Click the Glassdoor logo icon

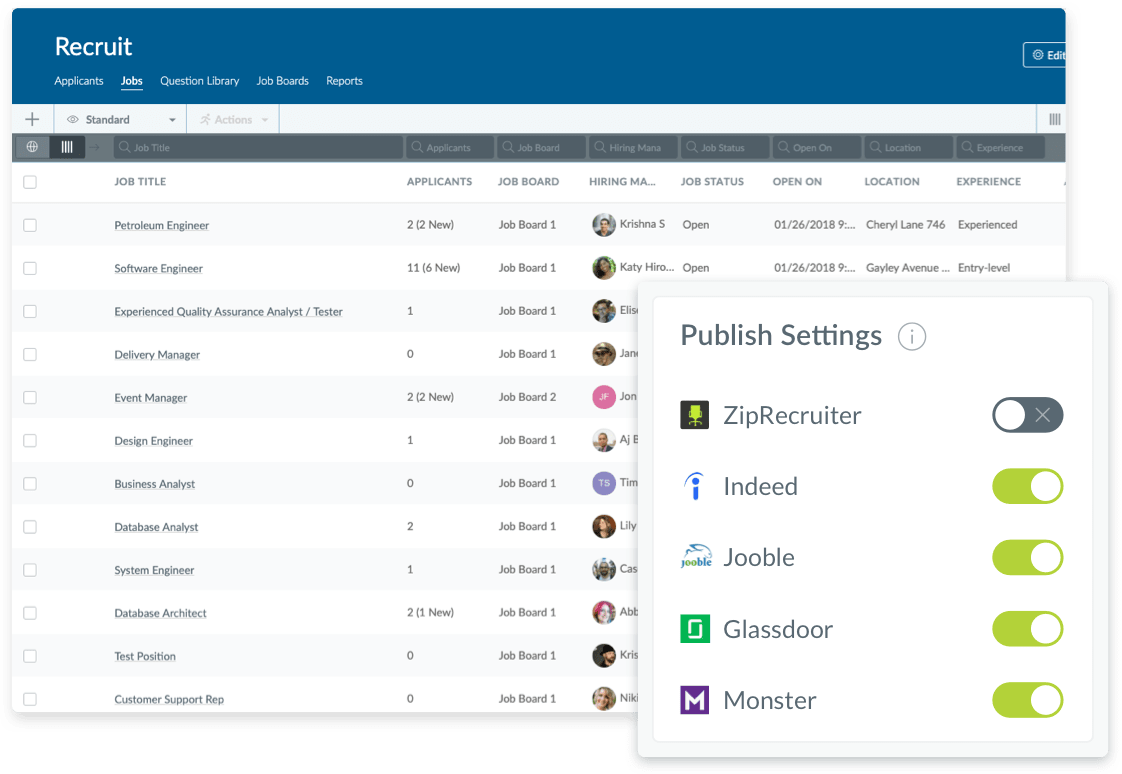pos(695,629)
